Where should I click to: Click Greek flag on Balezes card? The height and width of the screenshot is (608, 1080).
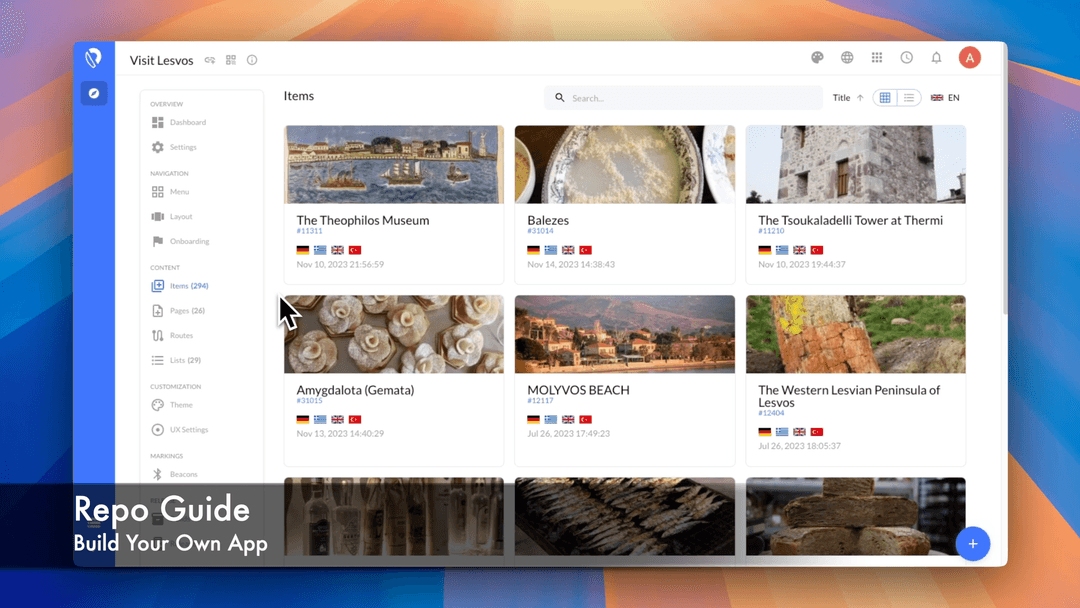550,250
